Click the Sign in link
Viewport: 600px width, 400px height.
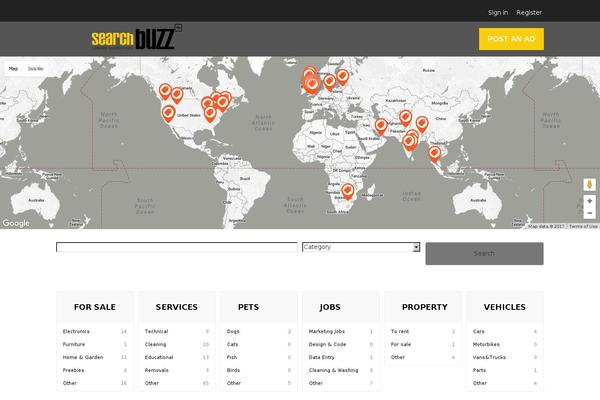pyautogui.click(x=498, y=12)
